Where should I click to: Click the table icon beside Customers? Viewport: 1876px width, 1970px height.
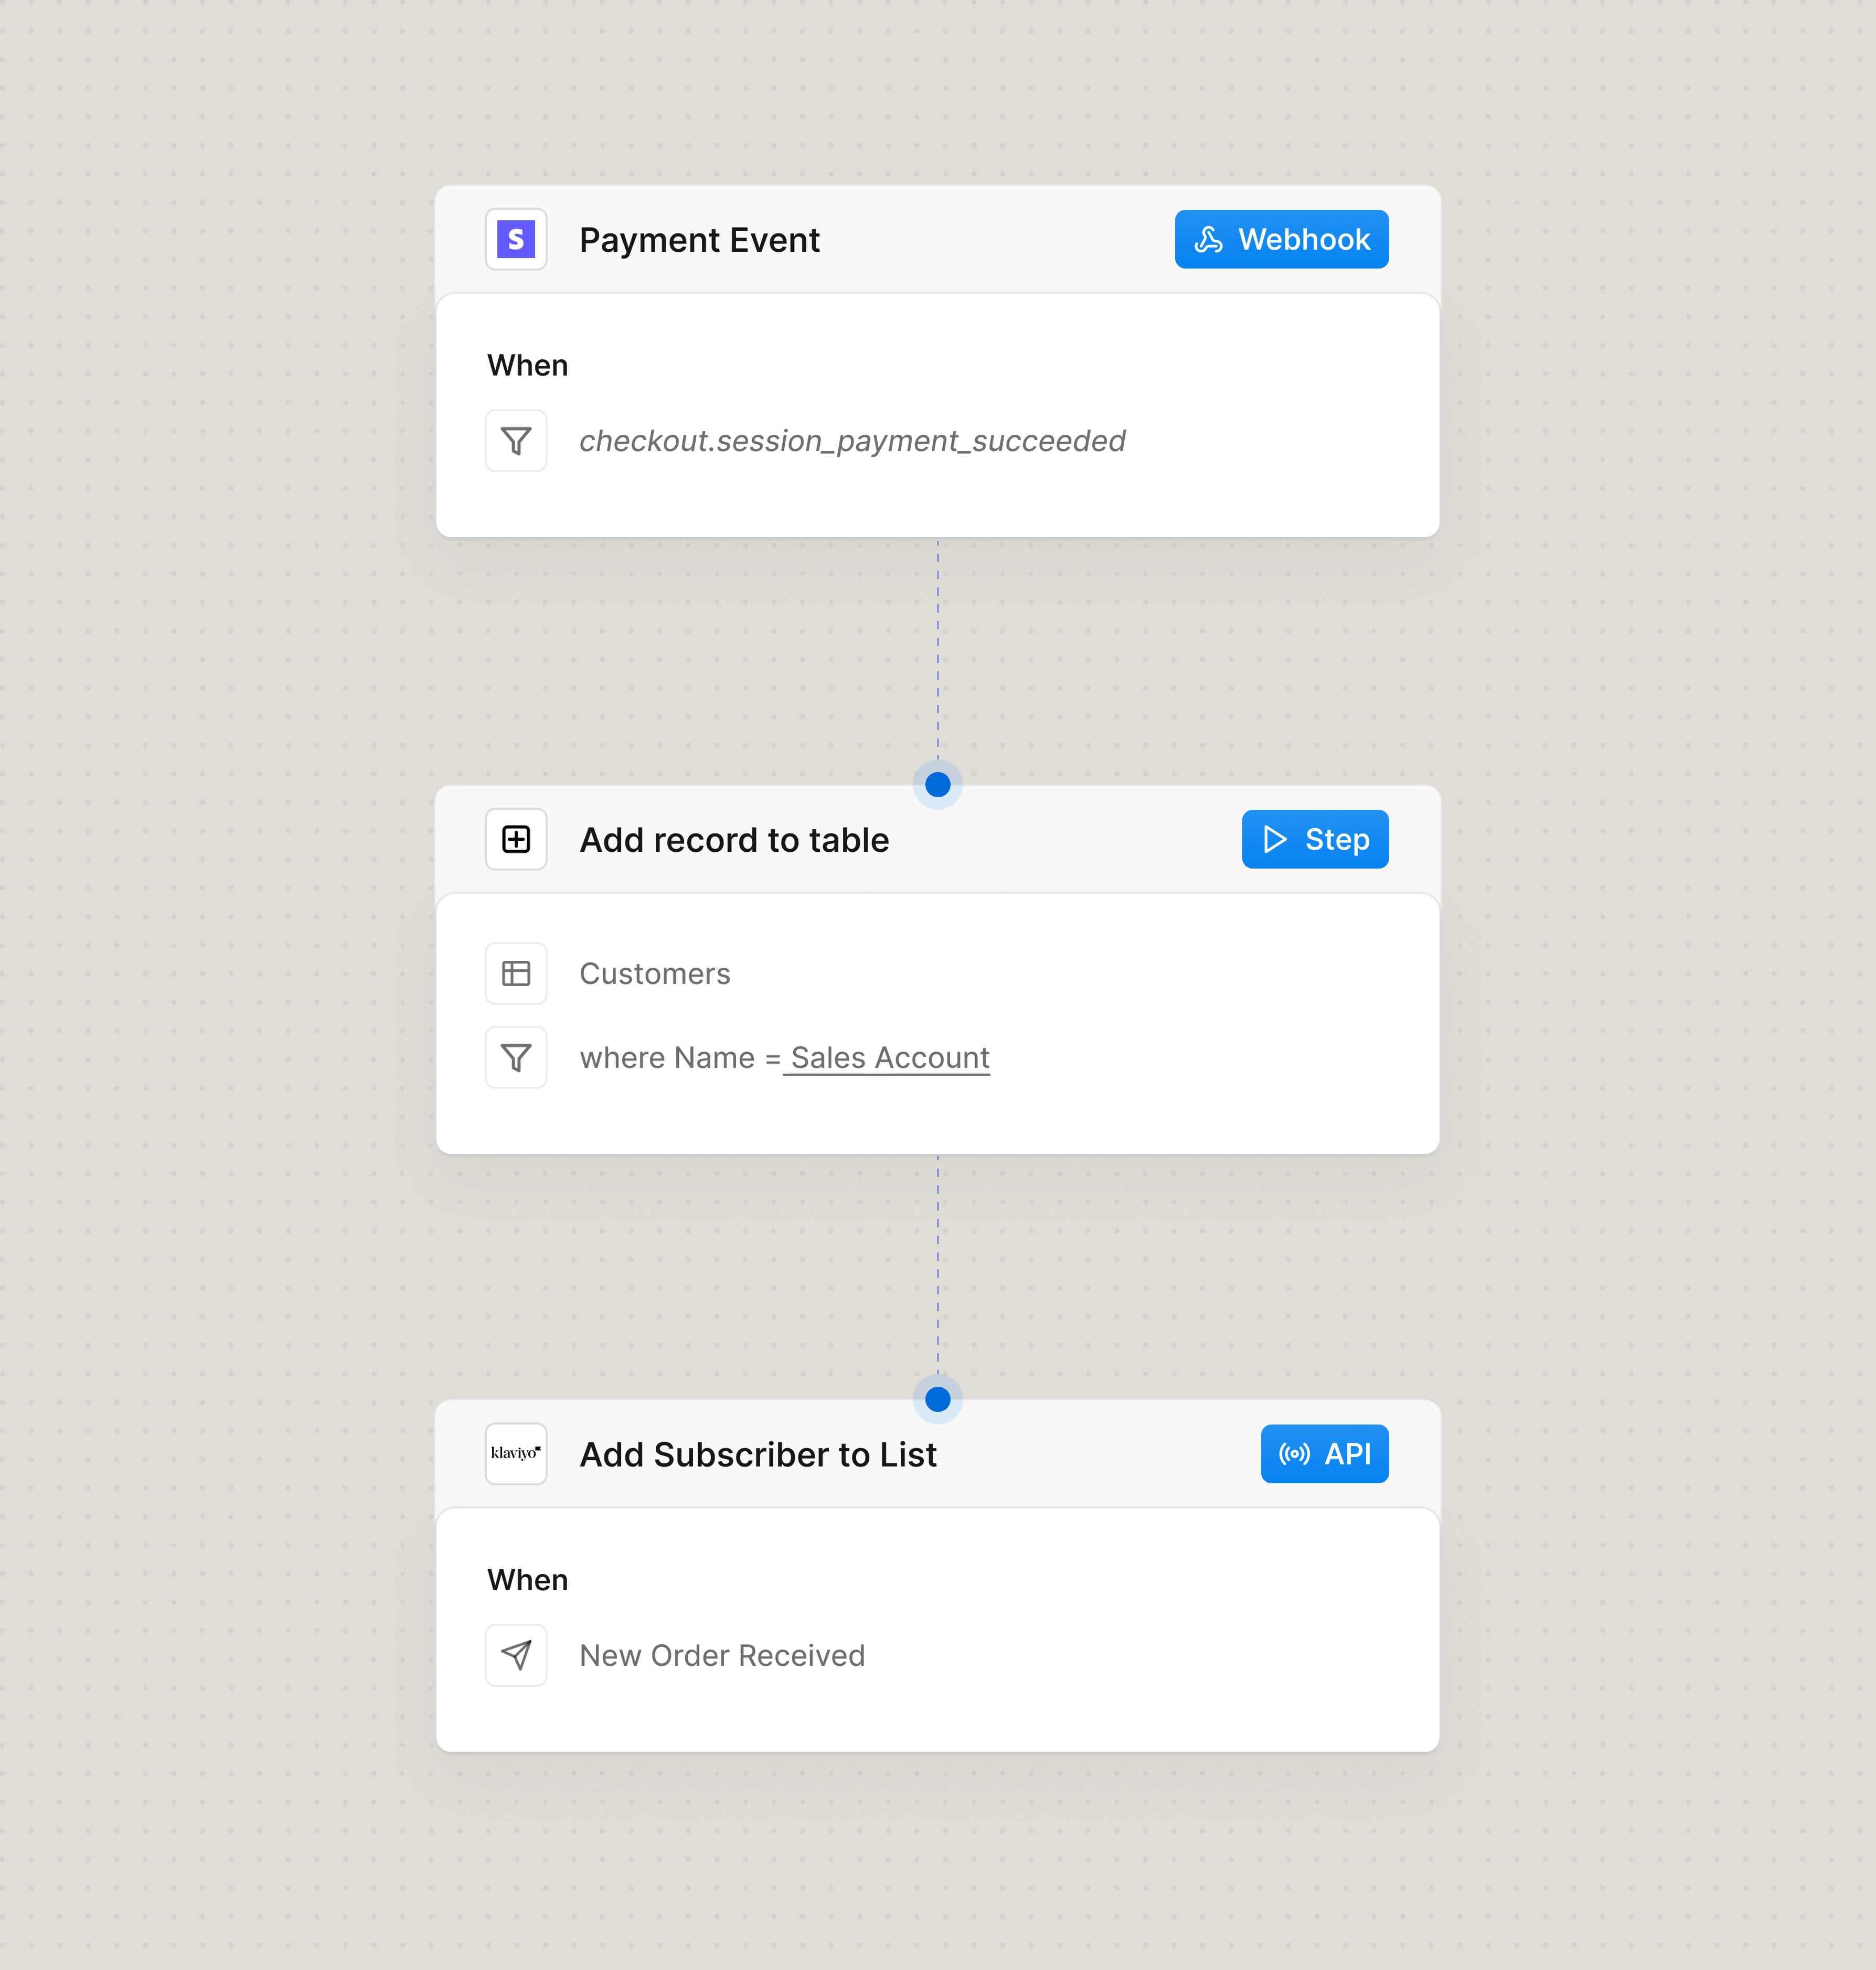516,974
